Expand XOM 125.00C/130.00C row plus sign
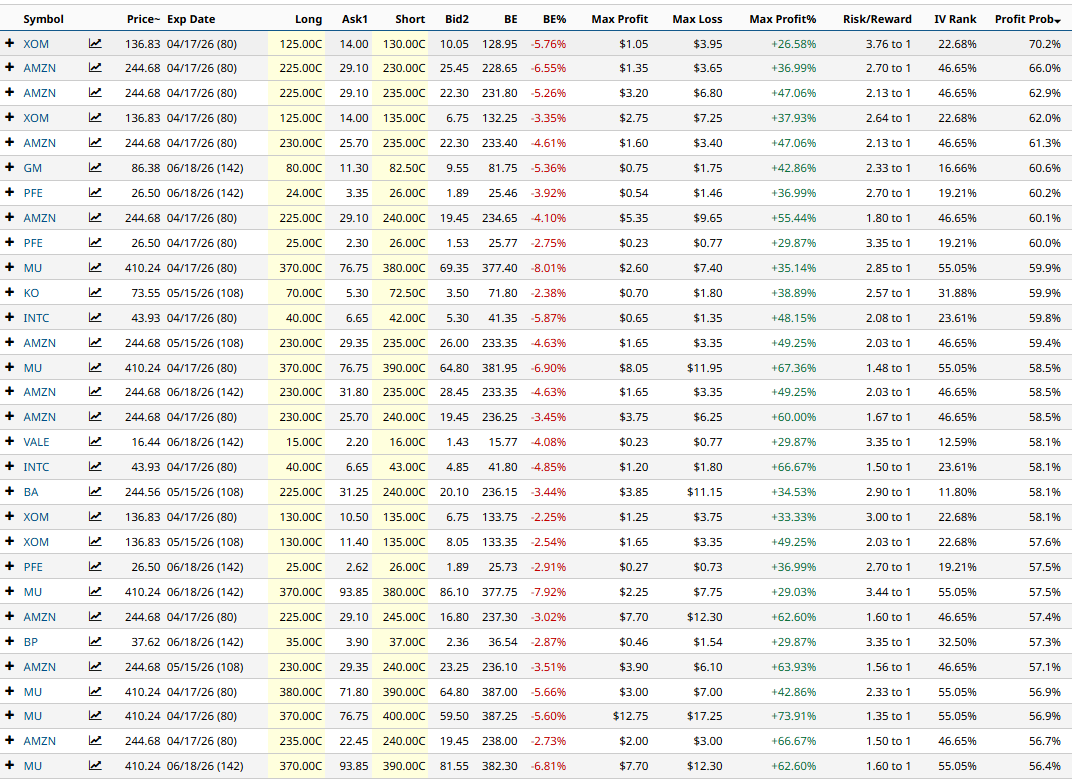The height and width of the screenshot is (779, 1072). pyautogui.click(x=10, y=43)
